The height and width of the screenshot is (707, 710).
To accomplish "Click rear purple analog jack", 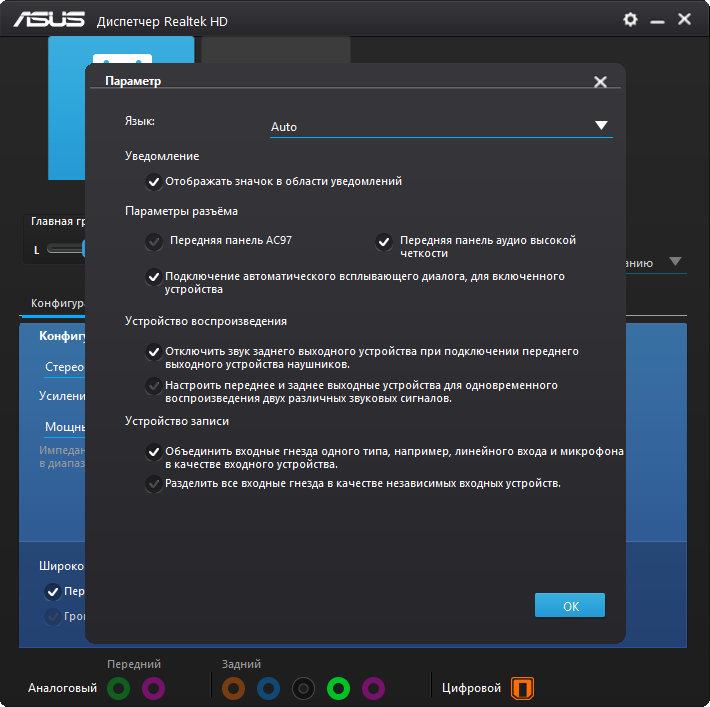I will (374, 688).
